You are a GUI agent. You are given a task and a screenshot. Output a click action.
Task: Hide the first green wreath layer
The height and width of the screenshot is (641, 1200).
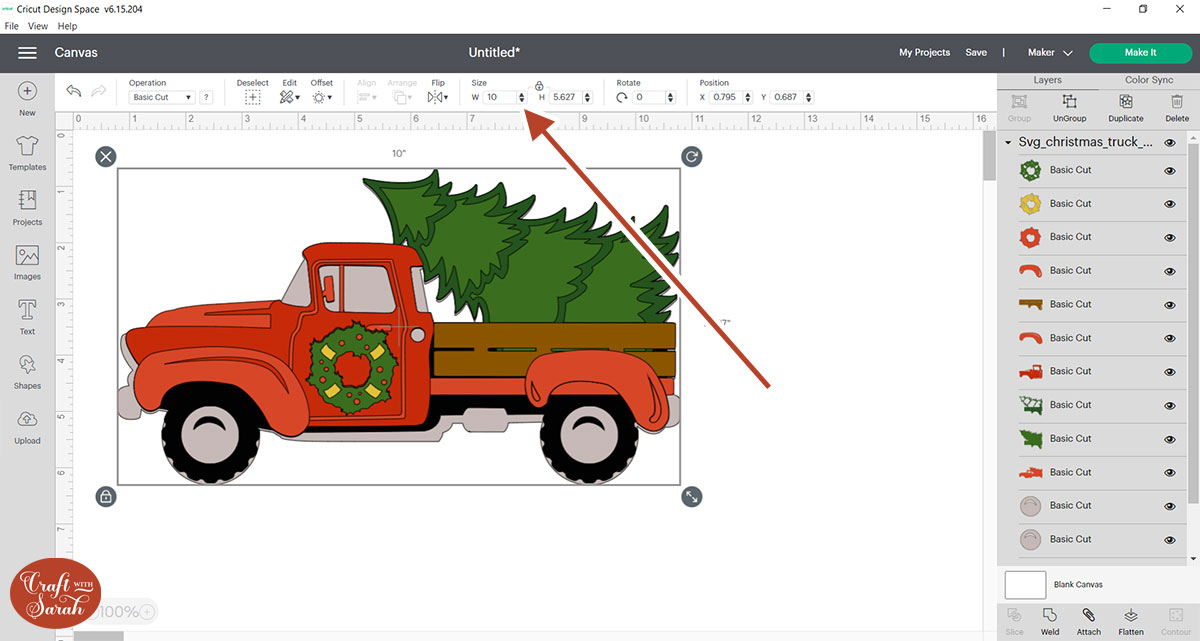(1169, 171)
